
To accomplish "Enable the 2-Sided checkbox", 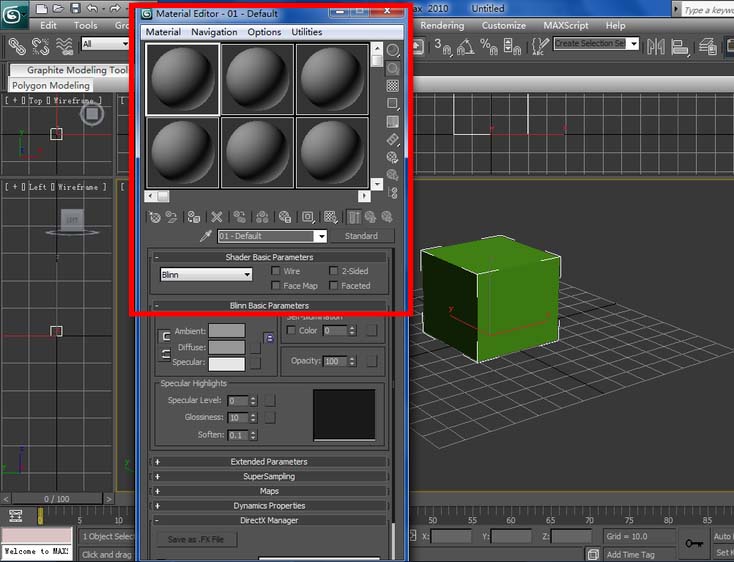I will pos(334,271).
